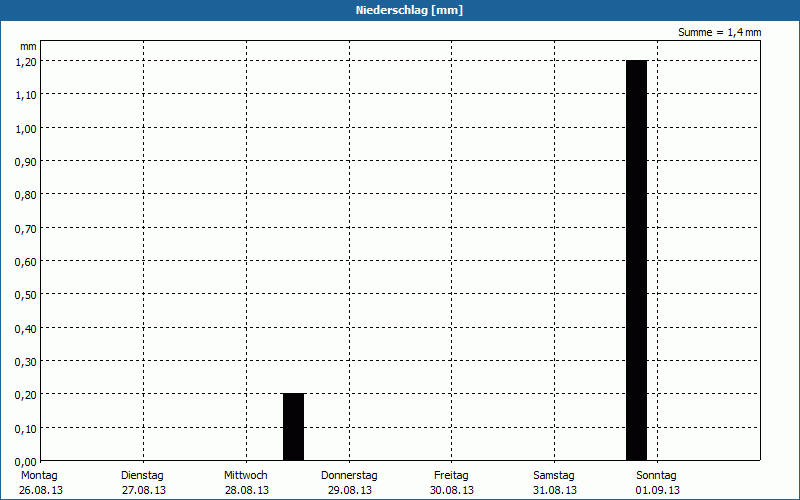800x500 pixels.
Task: Click the 1,10 y-axis value
Action: [26, 95]
